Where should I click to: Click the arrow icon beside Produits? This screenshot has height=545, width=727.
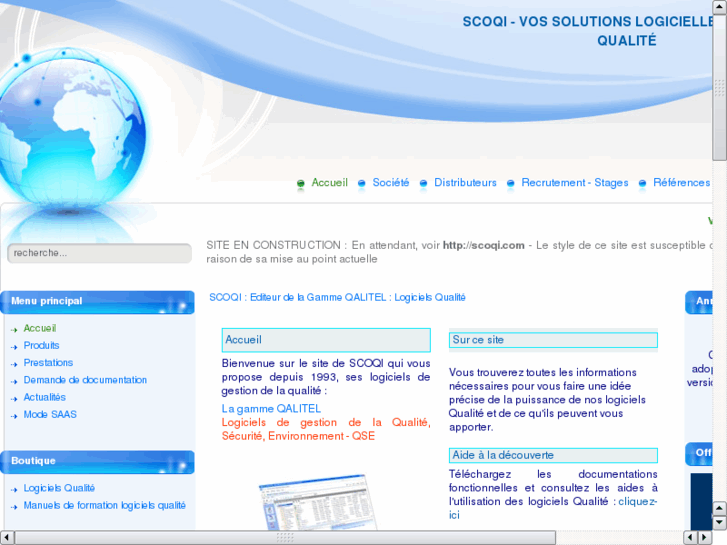(14, 347)
